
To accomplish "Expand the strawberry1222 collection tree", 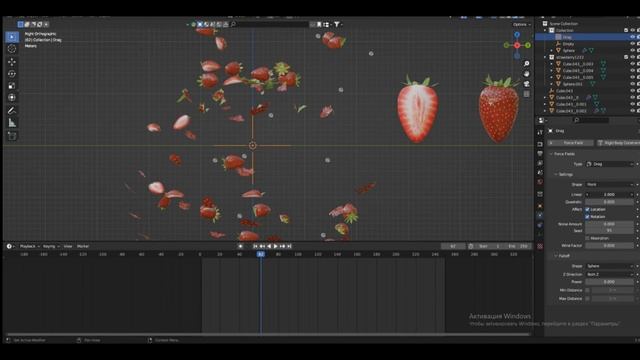I will tap(545, 57).
